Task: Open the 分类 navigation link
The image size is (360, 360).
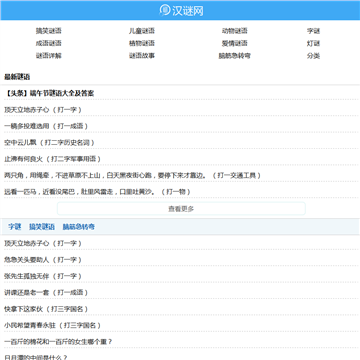Action: click(x=313, y=56)
